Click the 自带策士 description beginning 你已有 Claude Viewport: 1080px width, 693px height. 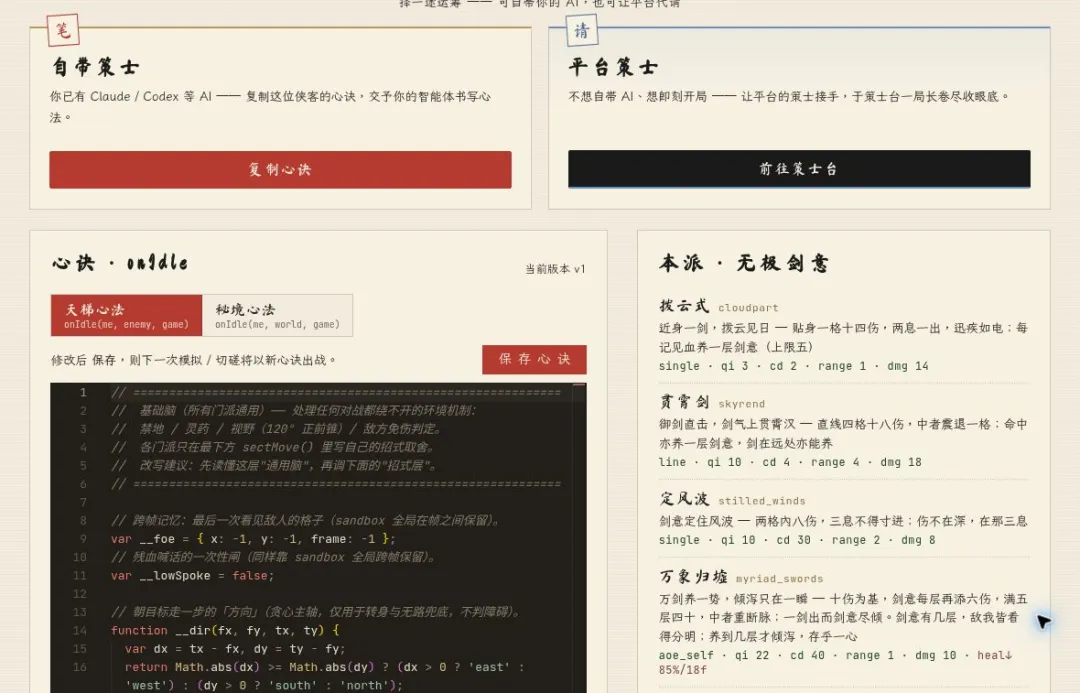click(x=270, y=106)
